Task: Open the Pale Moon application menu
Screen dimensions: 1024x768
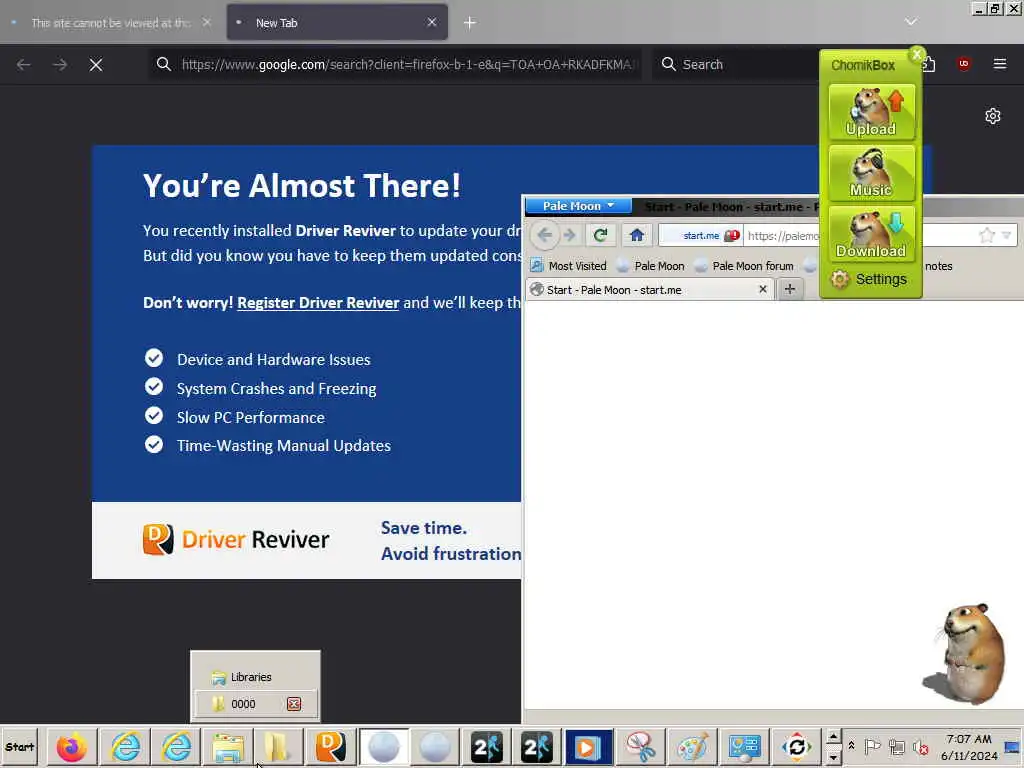Action: (x=578, y=206)
